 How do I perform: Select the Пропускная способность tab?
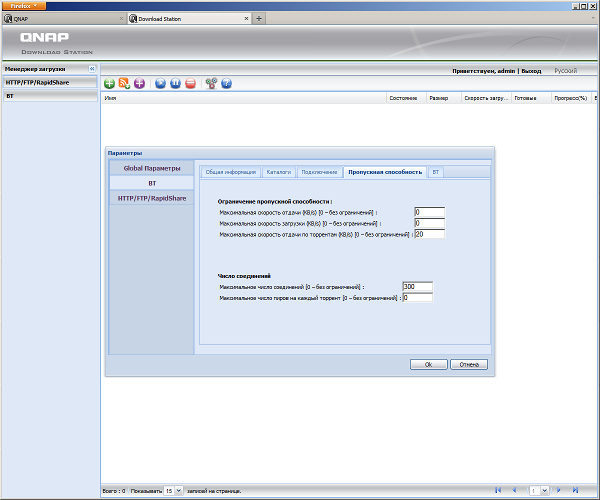pos(385,172)
